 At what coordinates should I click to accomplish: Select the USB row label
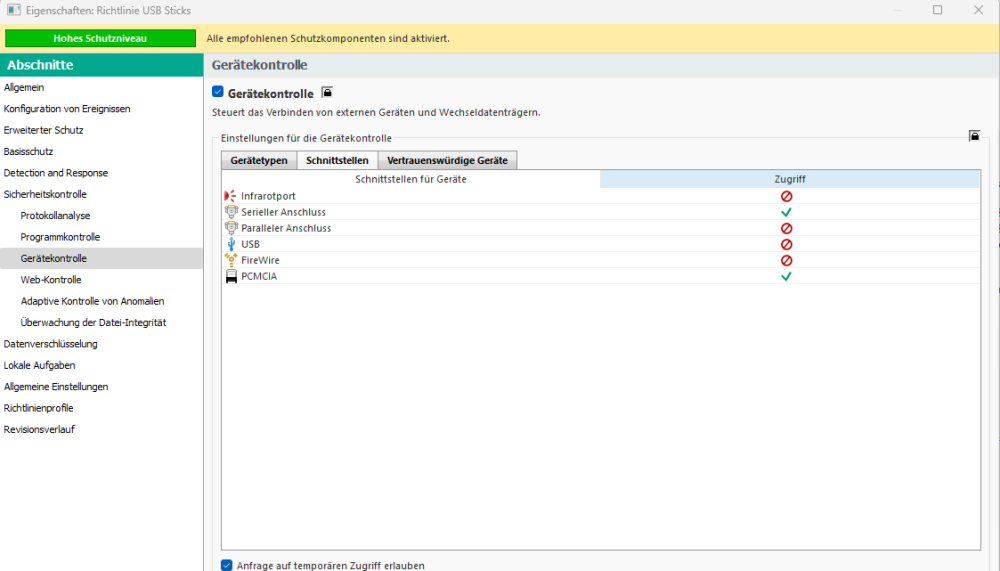250,244
